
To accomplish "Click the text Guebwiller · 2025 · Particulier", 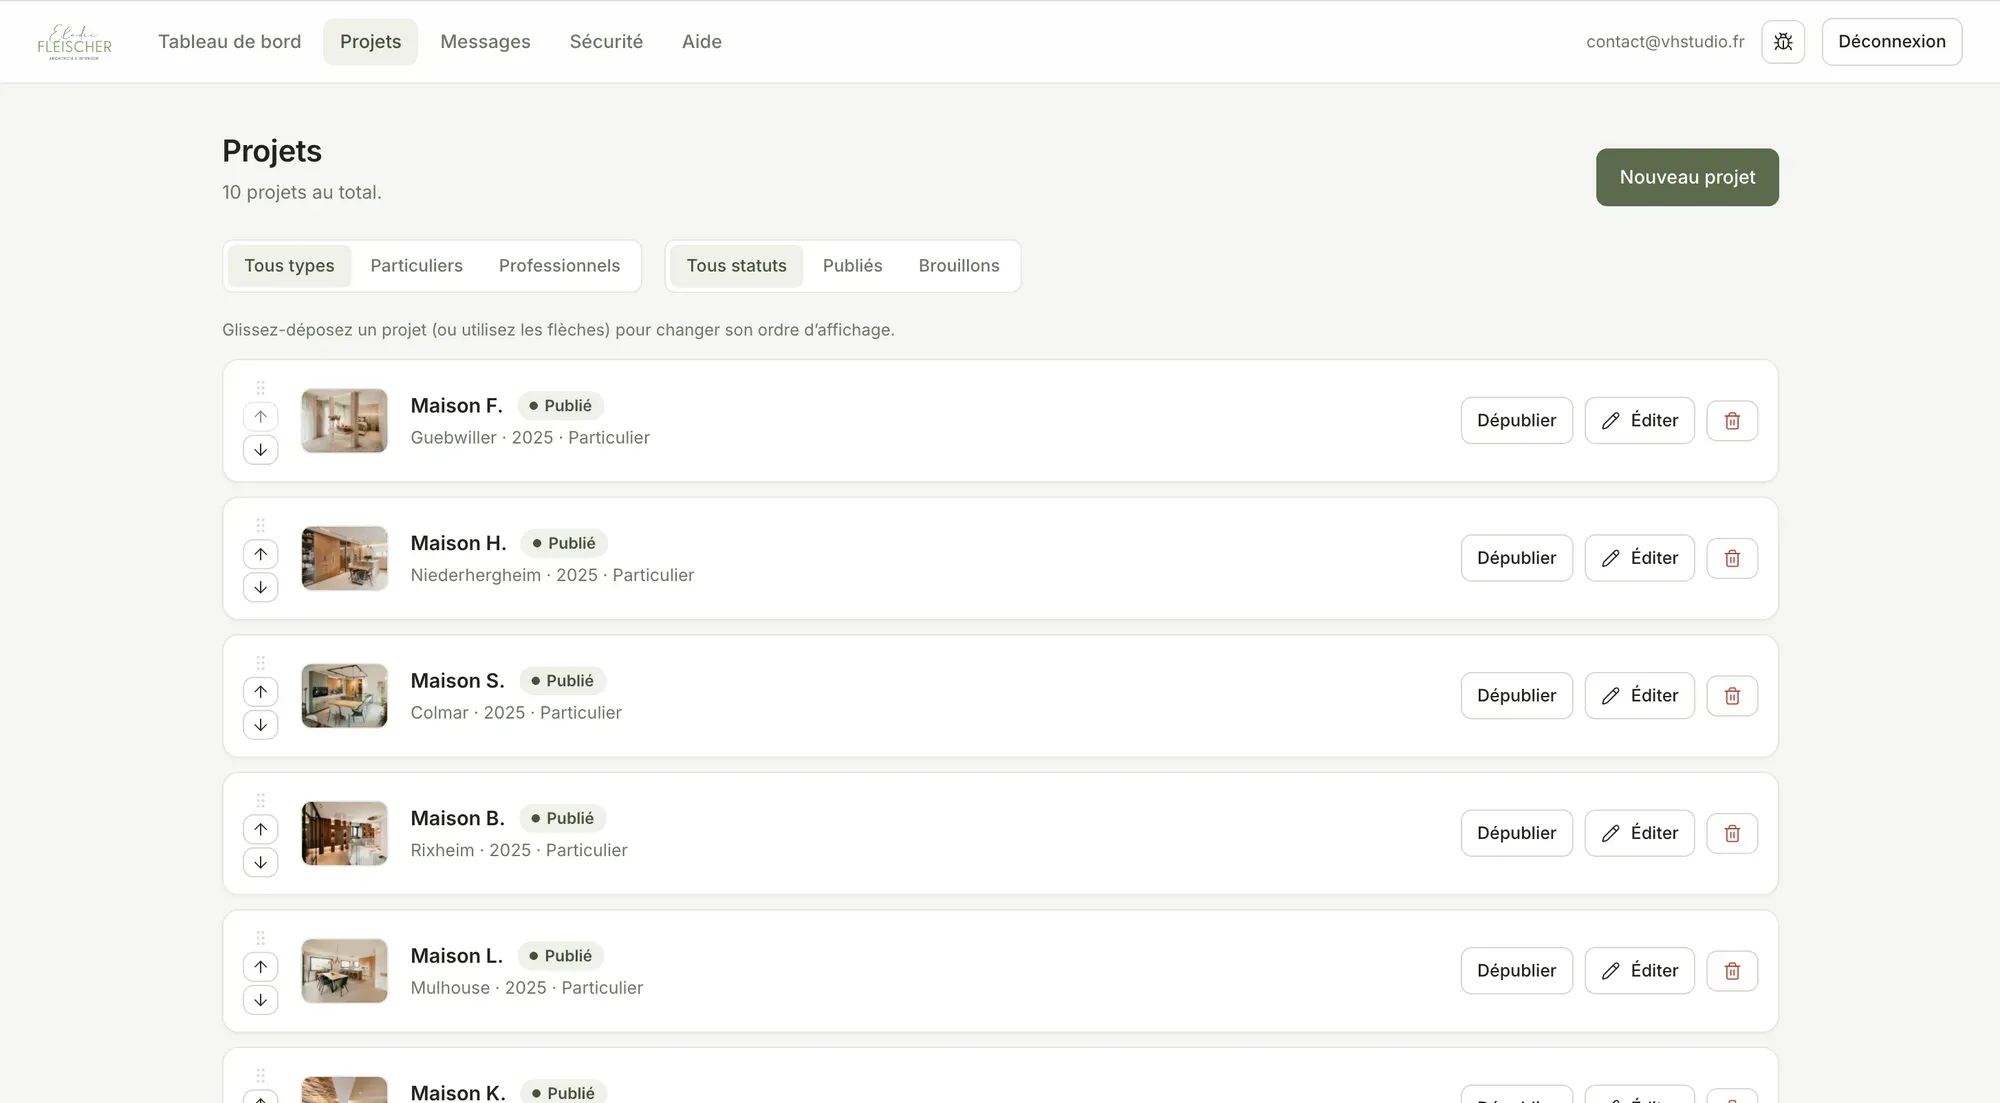I will pyautogui.click(x=530, y=438).
